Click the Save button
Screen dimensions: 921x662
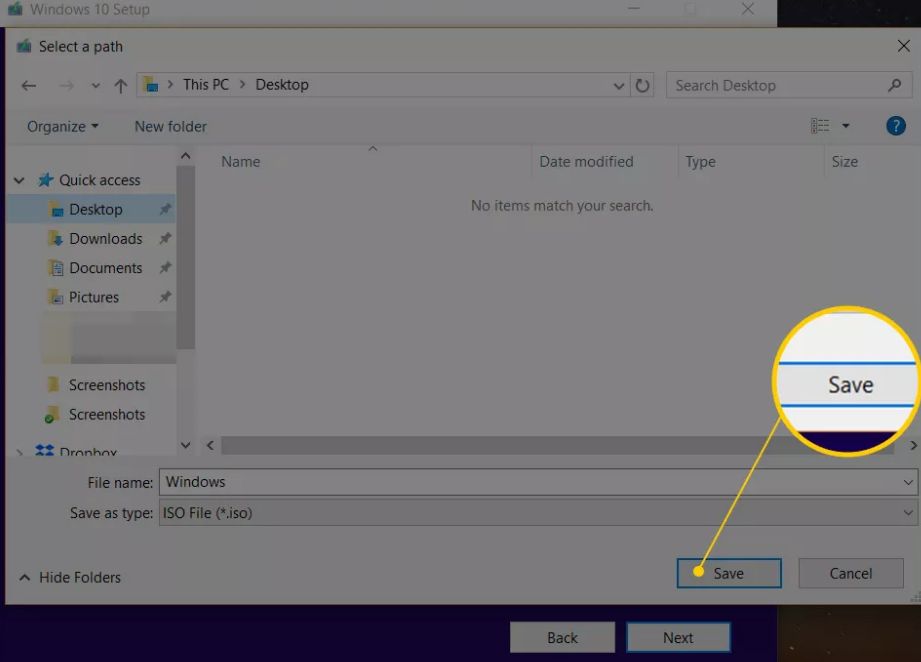728,573
